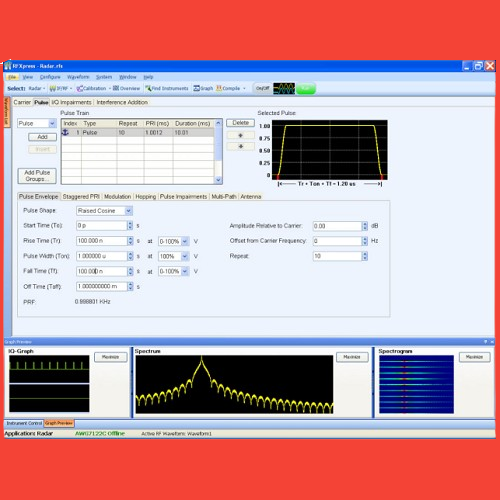Click the green Run button
The height and width of the screenshot is (500, 500).
(x=306, y=88)
